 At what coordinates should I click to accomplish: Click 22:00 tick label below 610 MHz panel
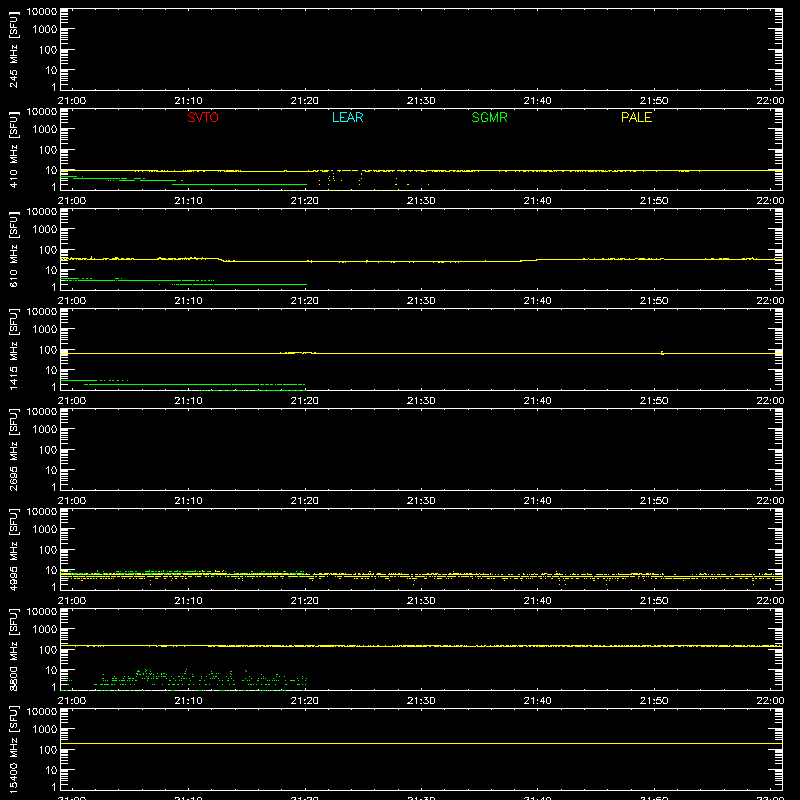pos(770,301)
